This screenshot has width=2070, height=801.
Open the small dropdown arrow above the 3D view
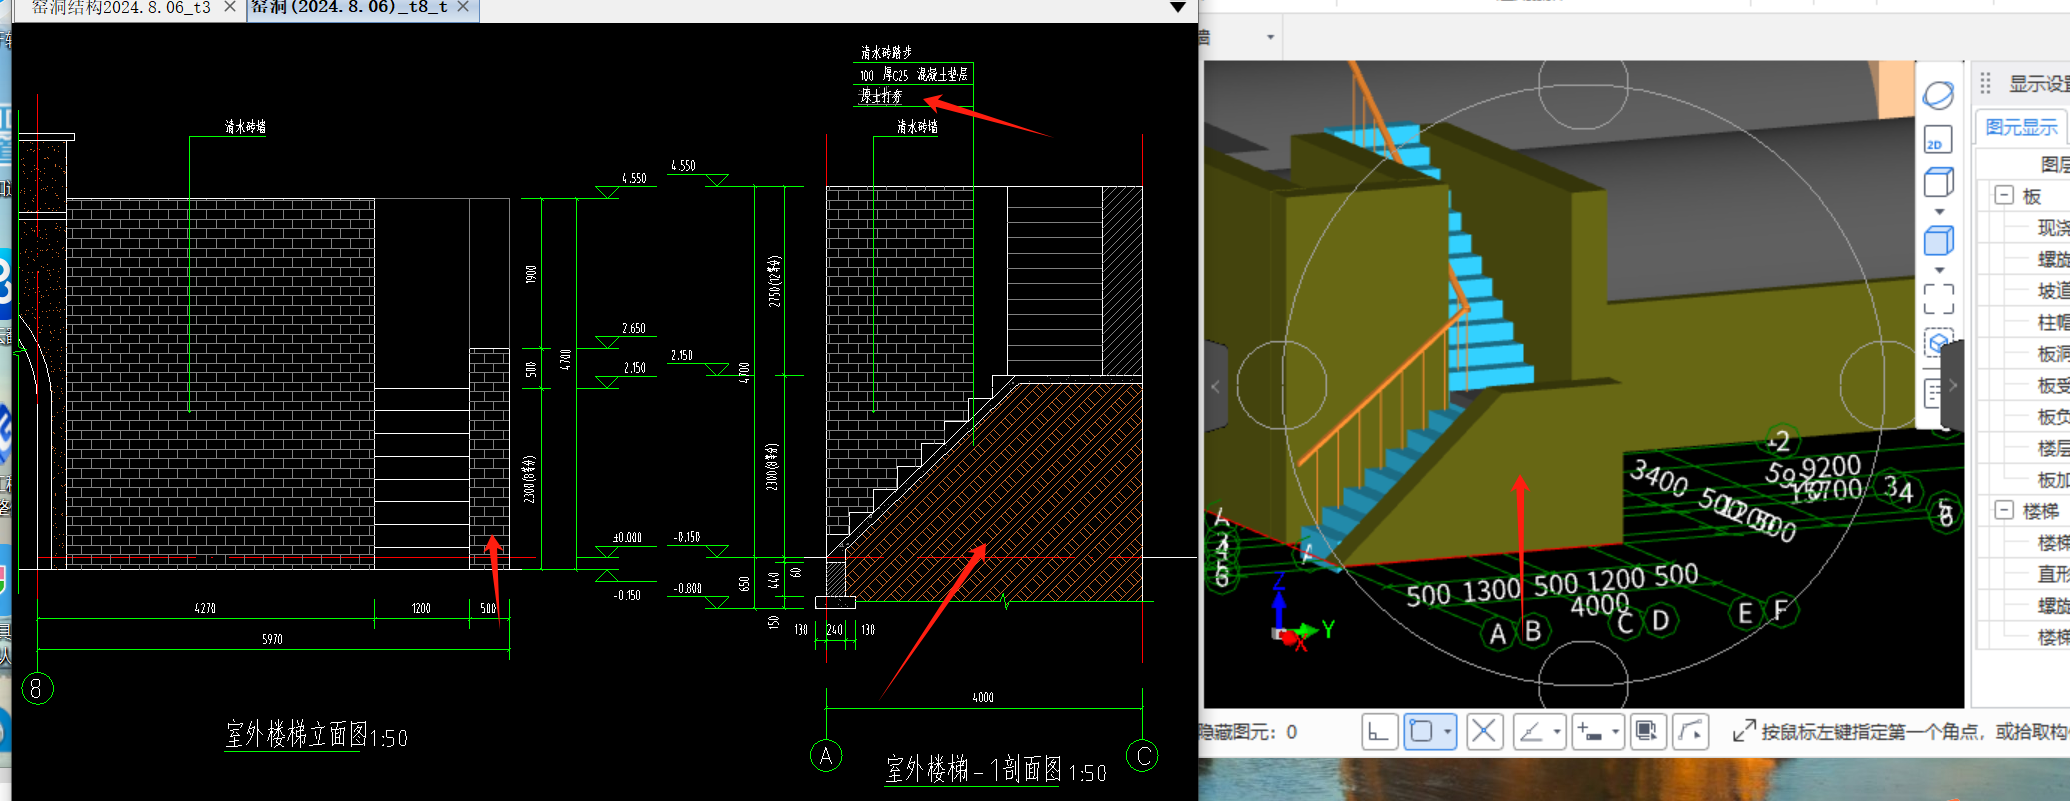coord(1270,37)
